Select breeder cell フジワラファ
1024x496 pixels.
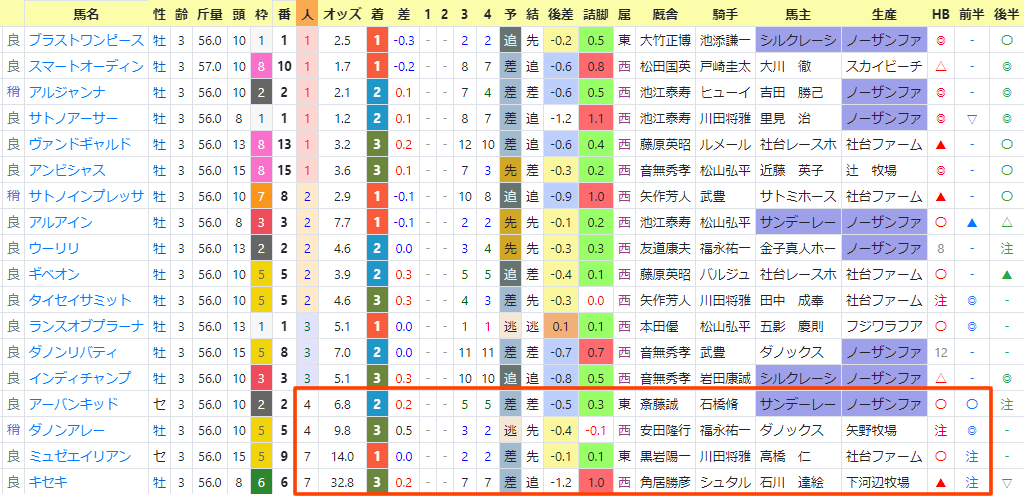point(884,326)
